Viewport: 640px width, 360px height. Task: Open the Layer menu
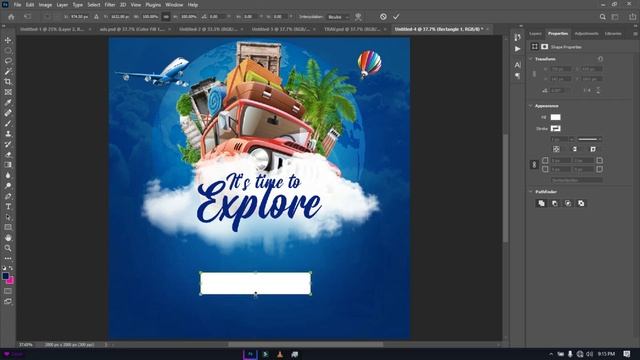tap(62, 5)
